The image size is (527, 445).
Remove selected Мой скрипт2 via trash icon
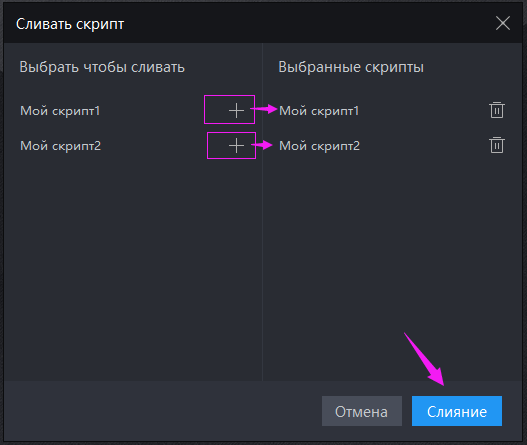[497, 145]
